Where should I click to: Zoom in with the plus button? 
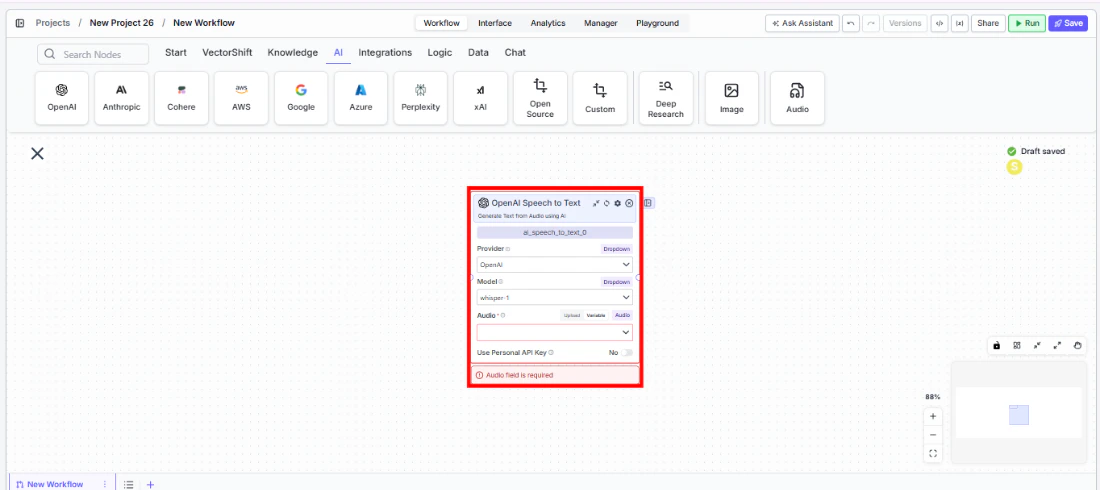933,416
